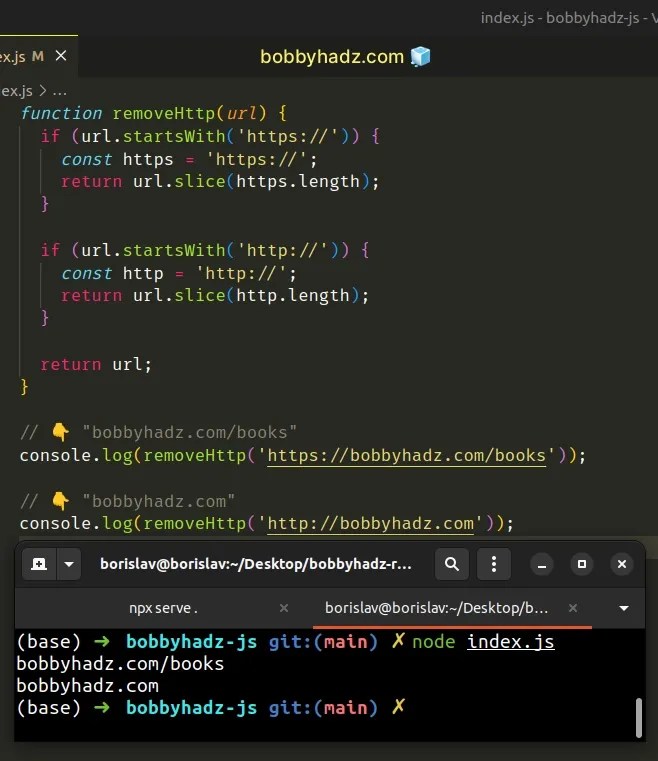This screenshot has height=761, width=658.
Task: Close the terminal window
Action: (622, 564)
